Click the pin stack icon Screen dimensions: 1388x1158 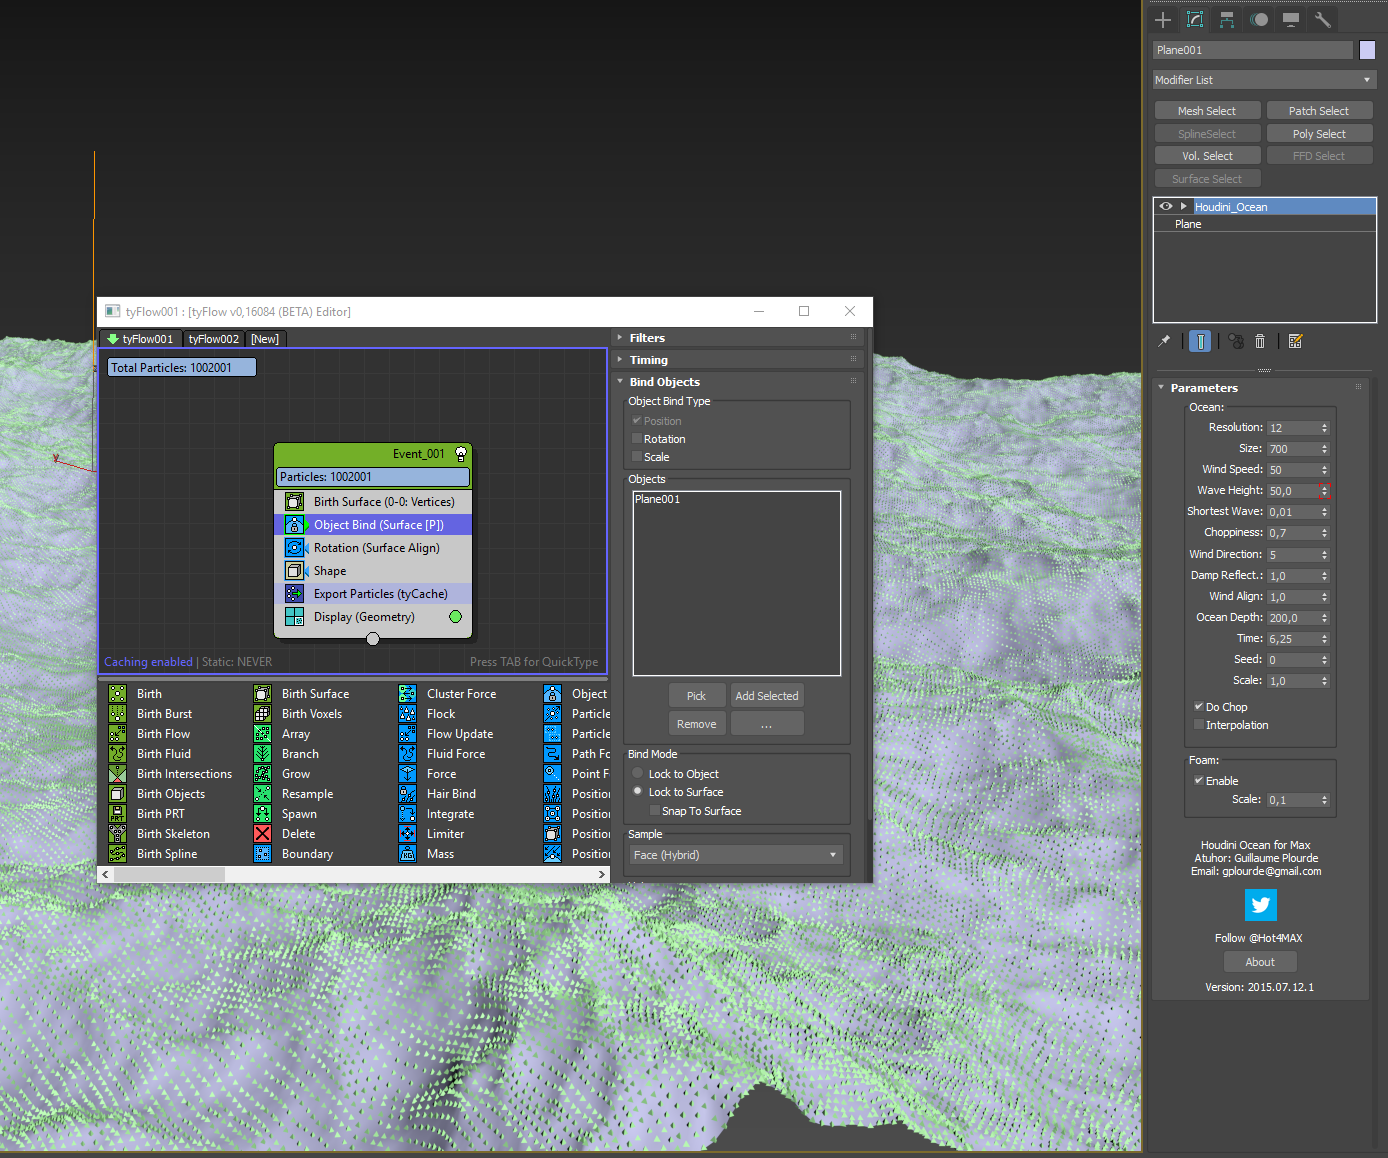tap(1164, 342)
